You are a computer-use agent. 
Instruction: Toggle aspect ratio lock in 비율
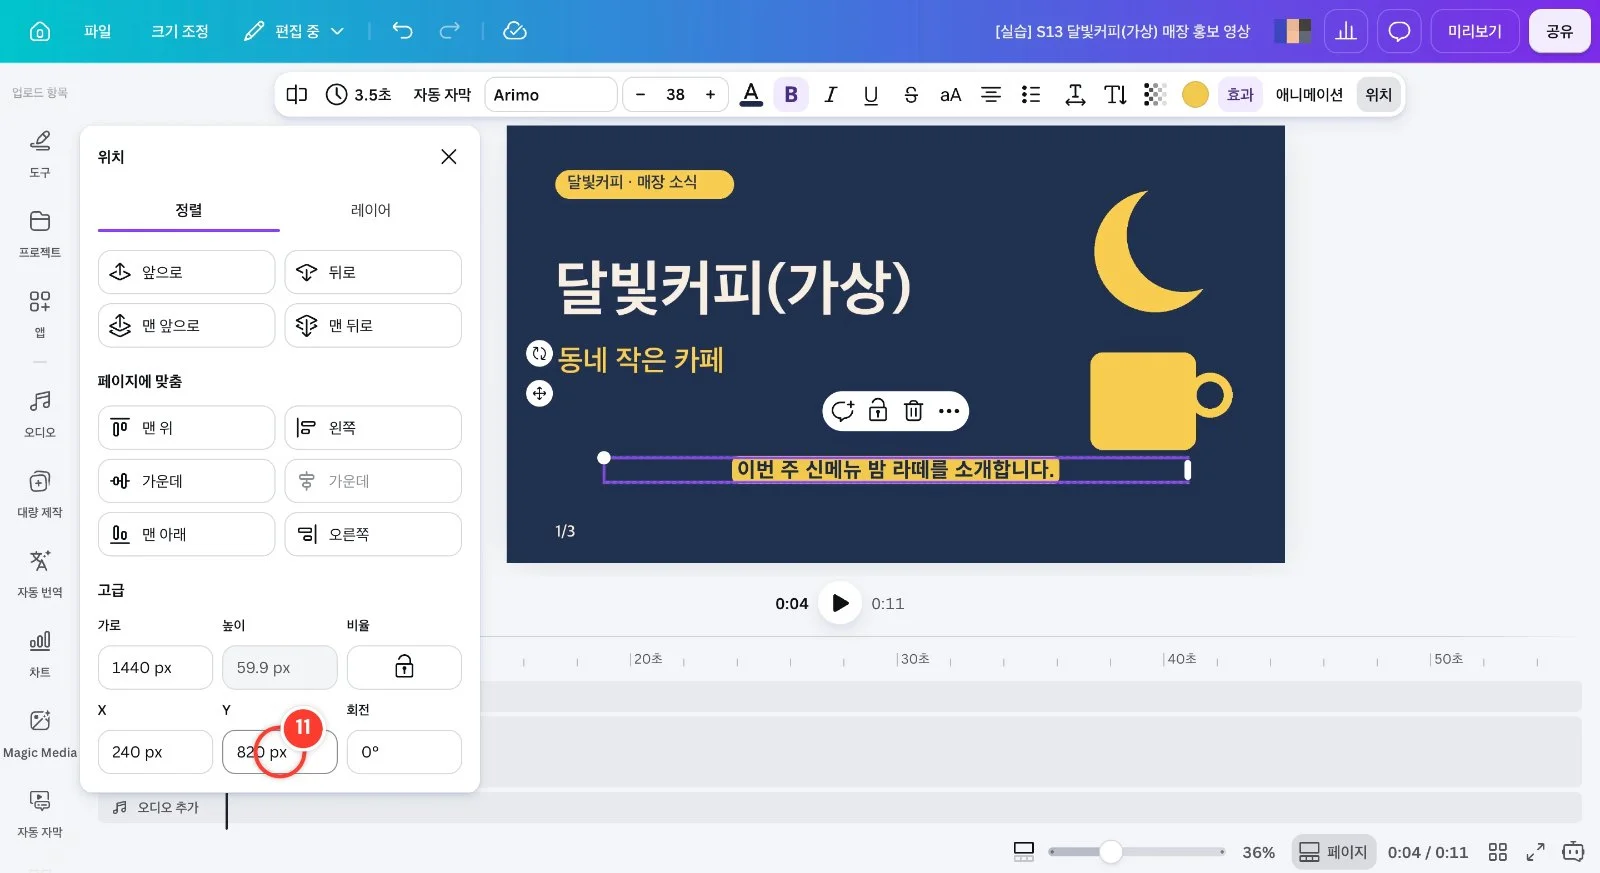coord(404,667)
